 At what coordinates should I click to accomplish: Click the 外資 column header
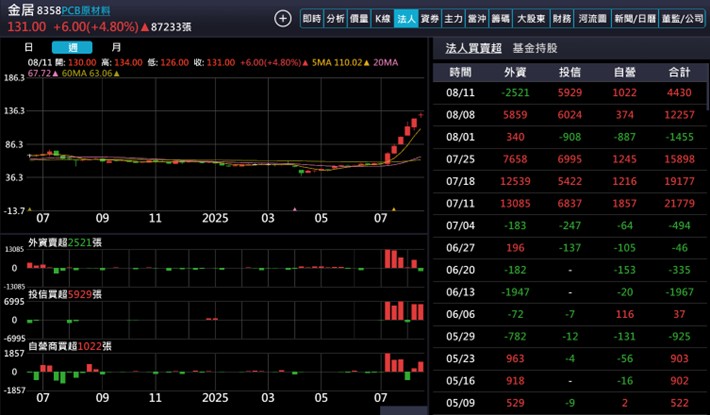(x=514, y=73)
